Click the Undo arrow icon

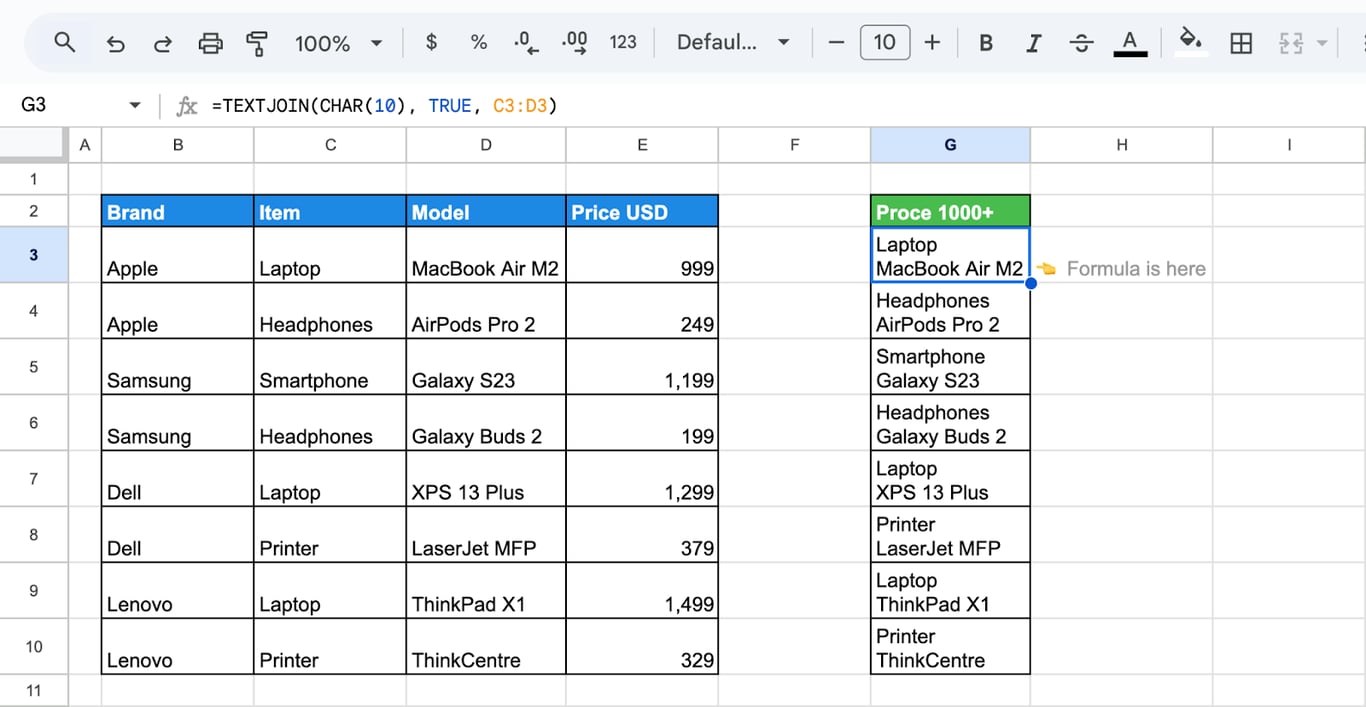[x=115, y=43]
